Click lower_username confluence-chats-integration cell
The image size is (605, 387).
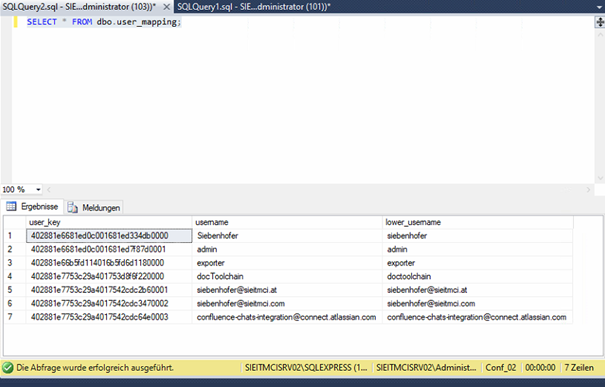[x=478, y=317]
